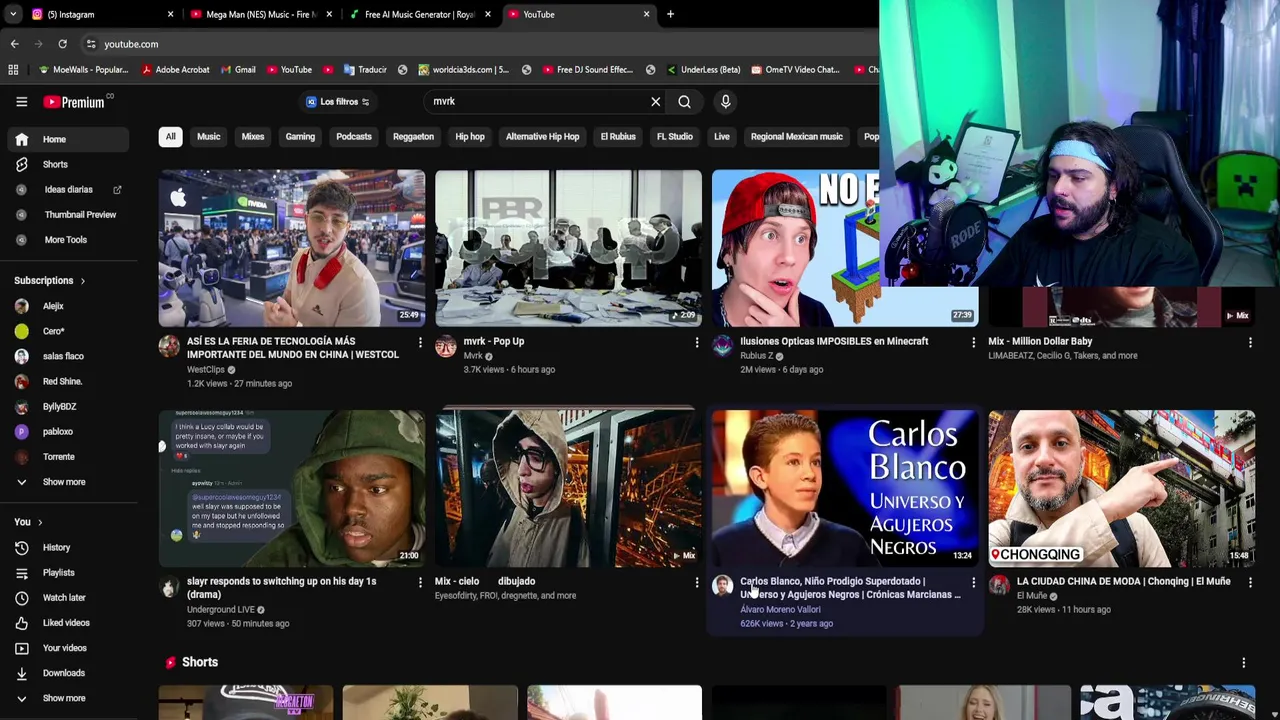Select Regional Mexican music chip
Viewport: 1280px width, 720px height.
click(797, 137)
